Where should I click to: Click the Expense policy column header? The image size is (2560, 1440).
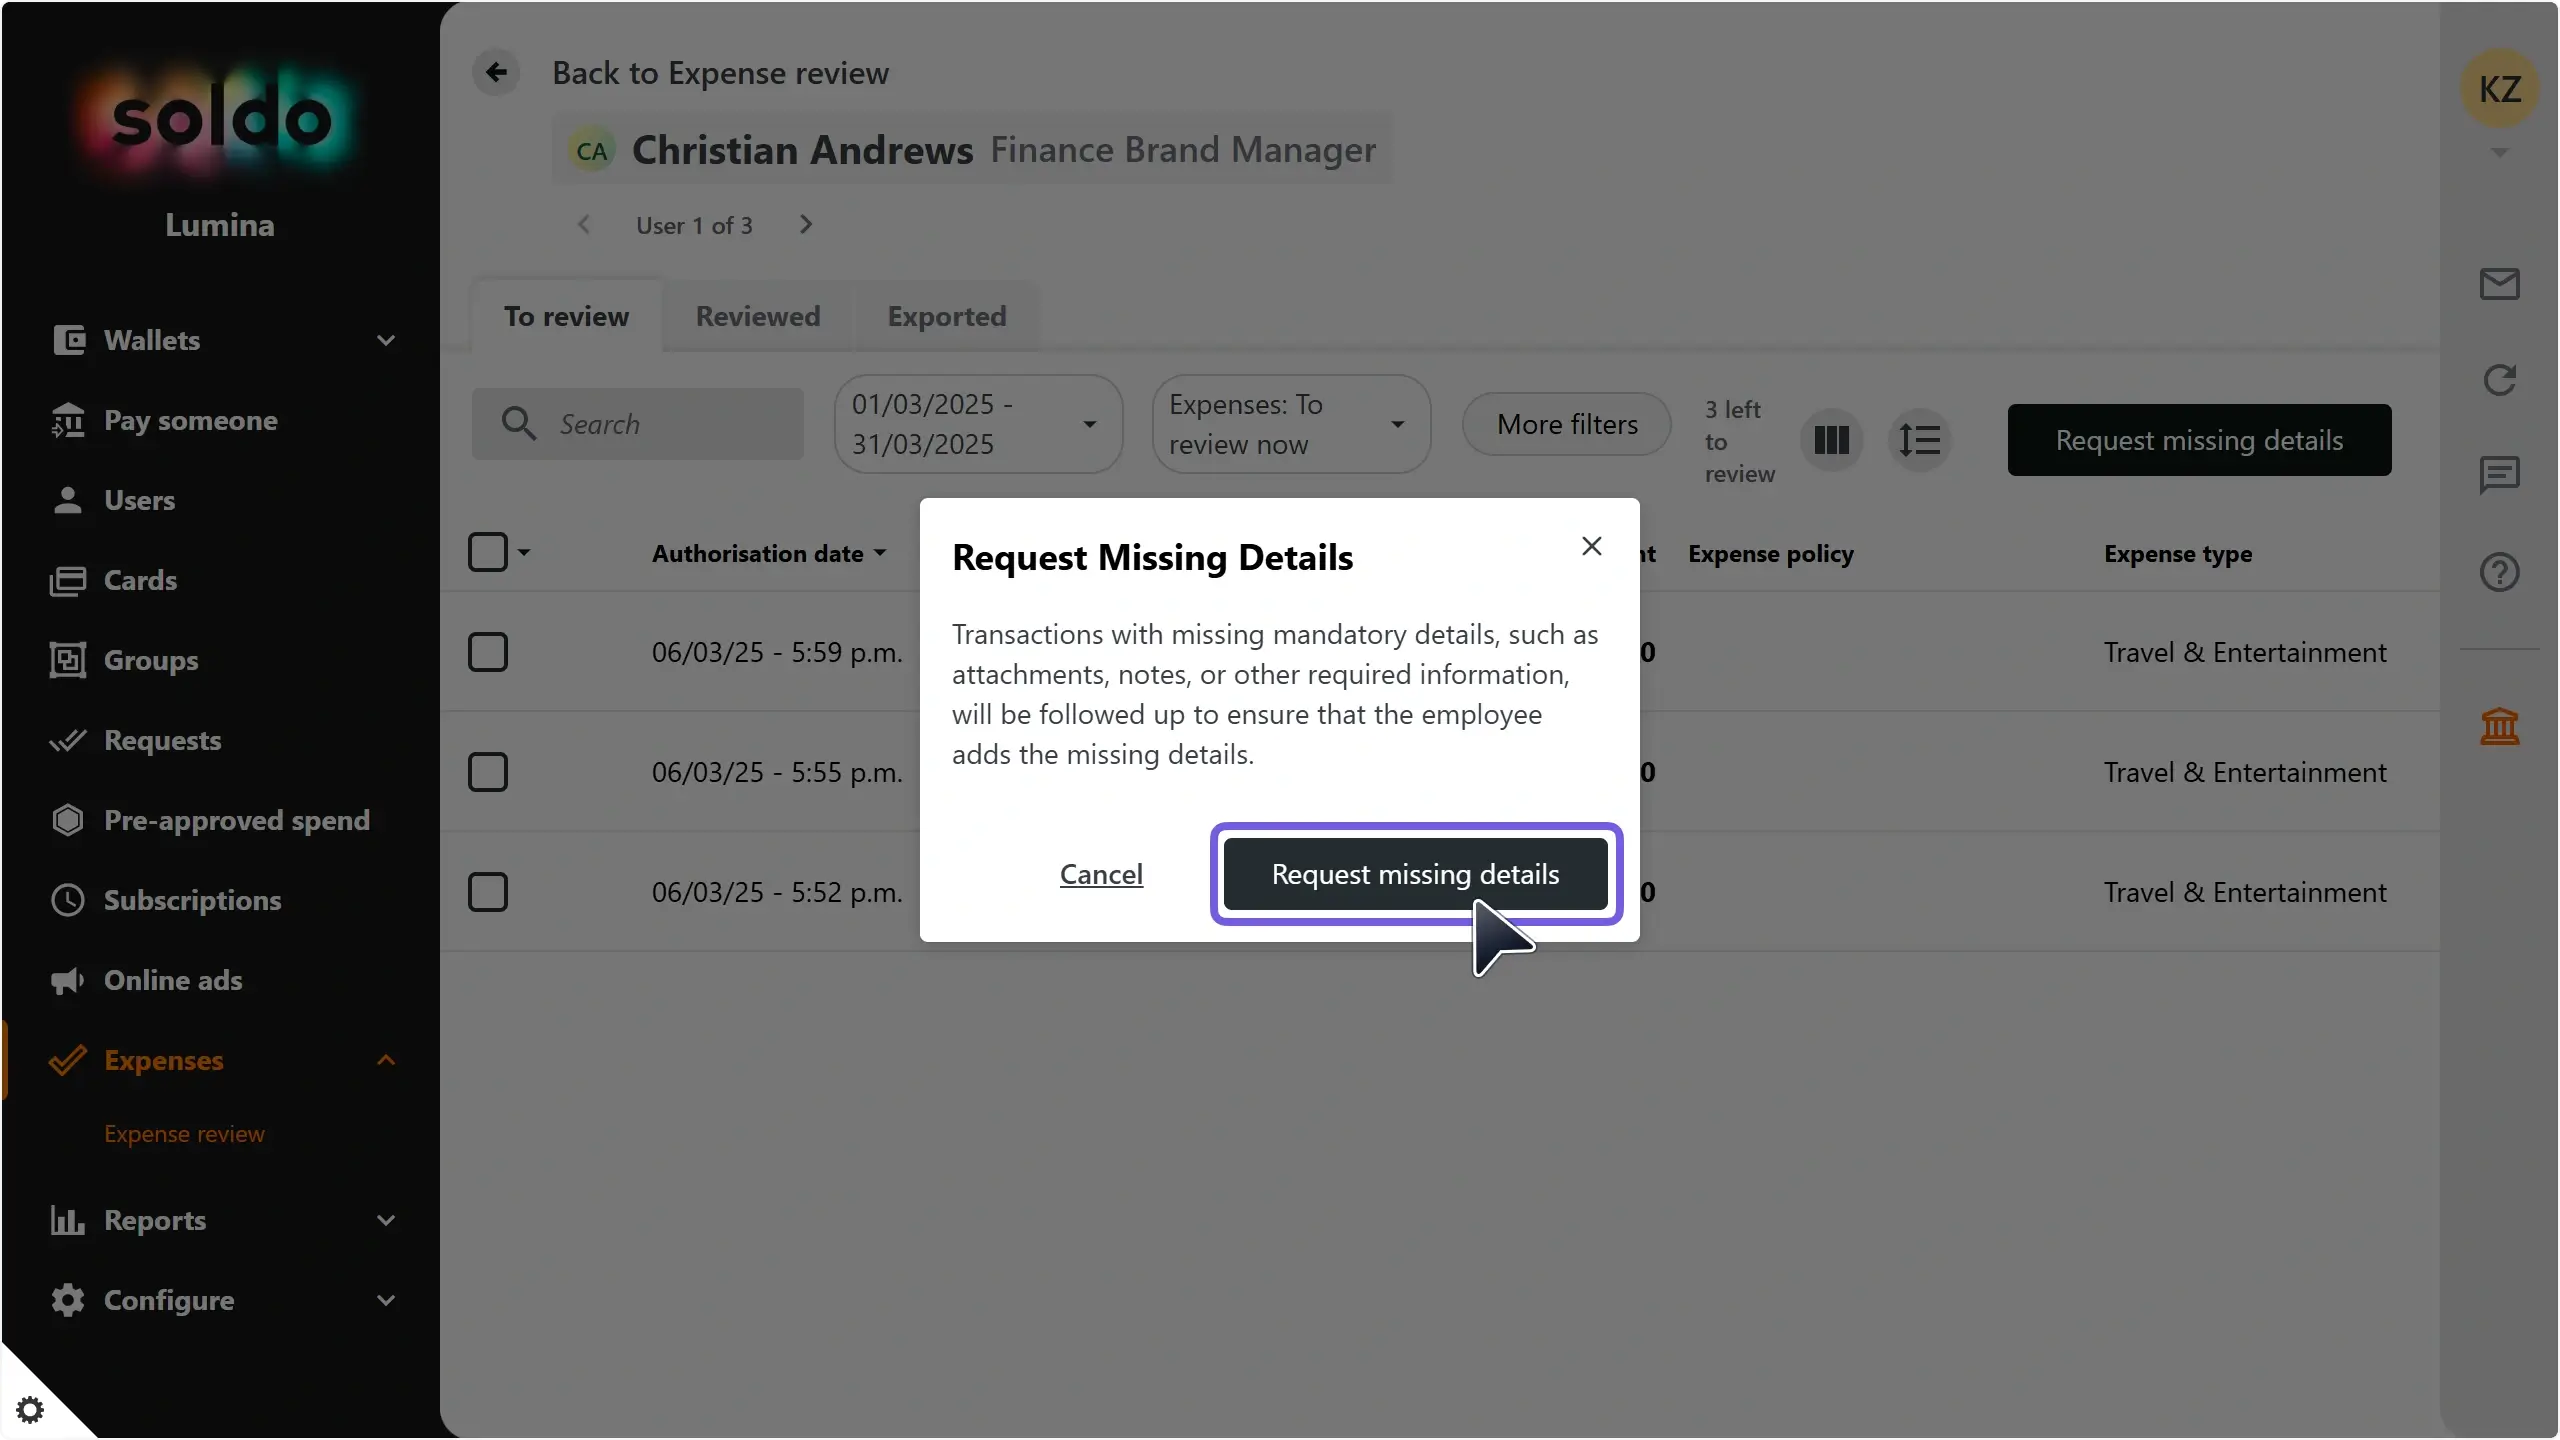(1770, 554)
